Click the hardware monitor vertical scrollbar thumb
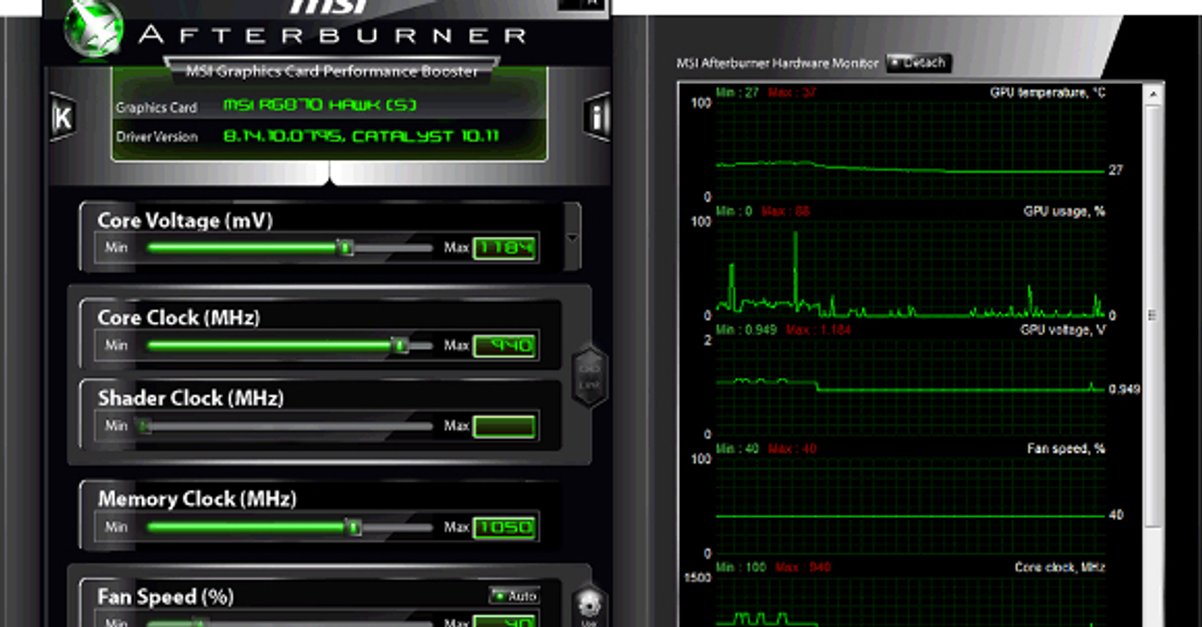 point(1153,314)
